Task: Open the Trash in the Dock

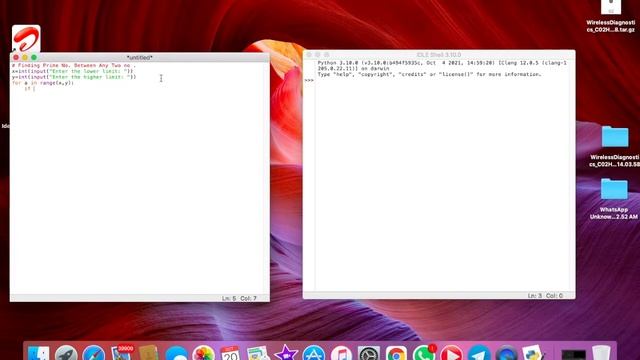Action: point(601,353)
